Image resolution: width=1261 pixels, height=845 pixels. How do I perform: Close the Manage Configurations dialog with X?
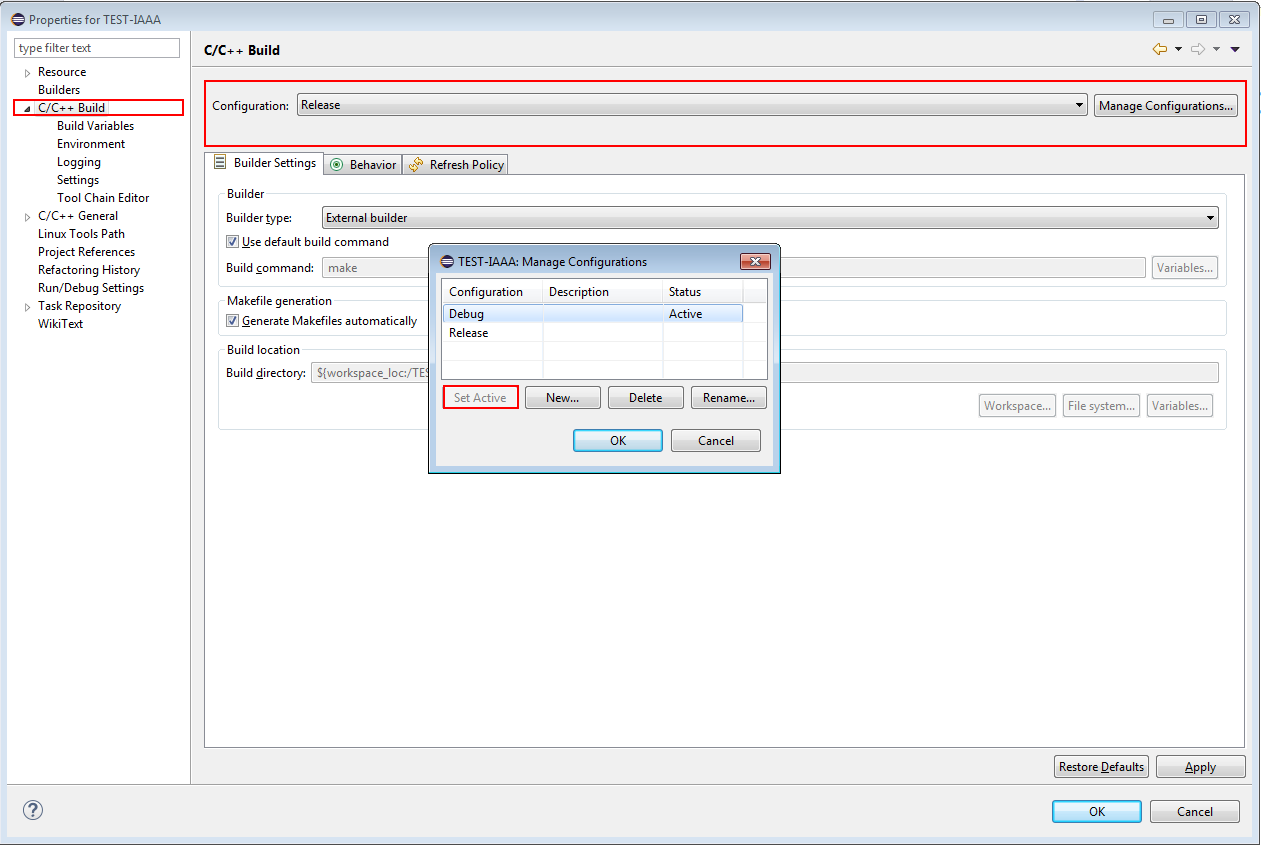click(754, 262)
